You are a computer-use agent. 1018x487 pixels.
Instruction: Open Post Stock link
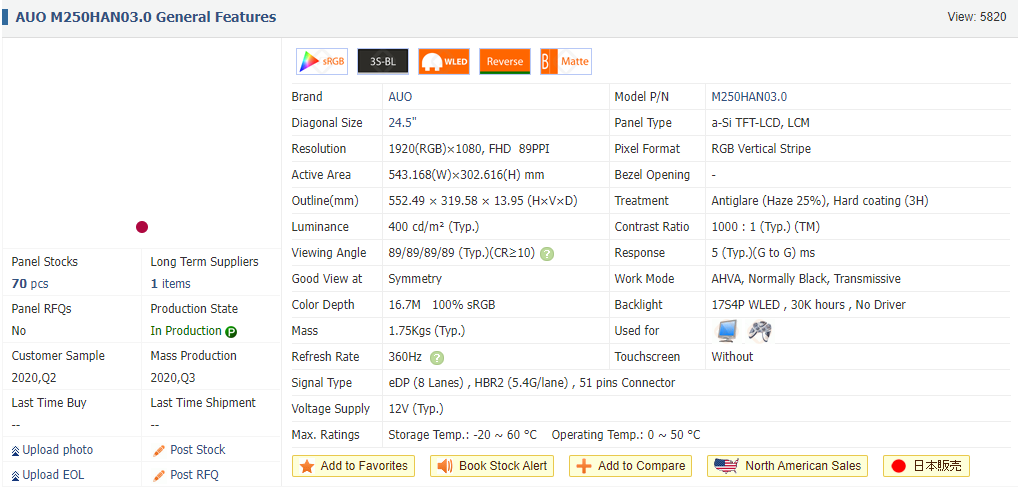[x=197, y=450]
